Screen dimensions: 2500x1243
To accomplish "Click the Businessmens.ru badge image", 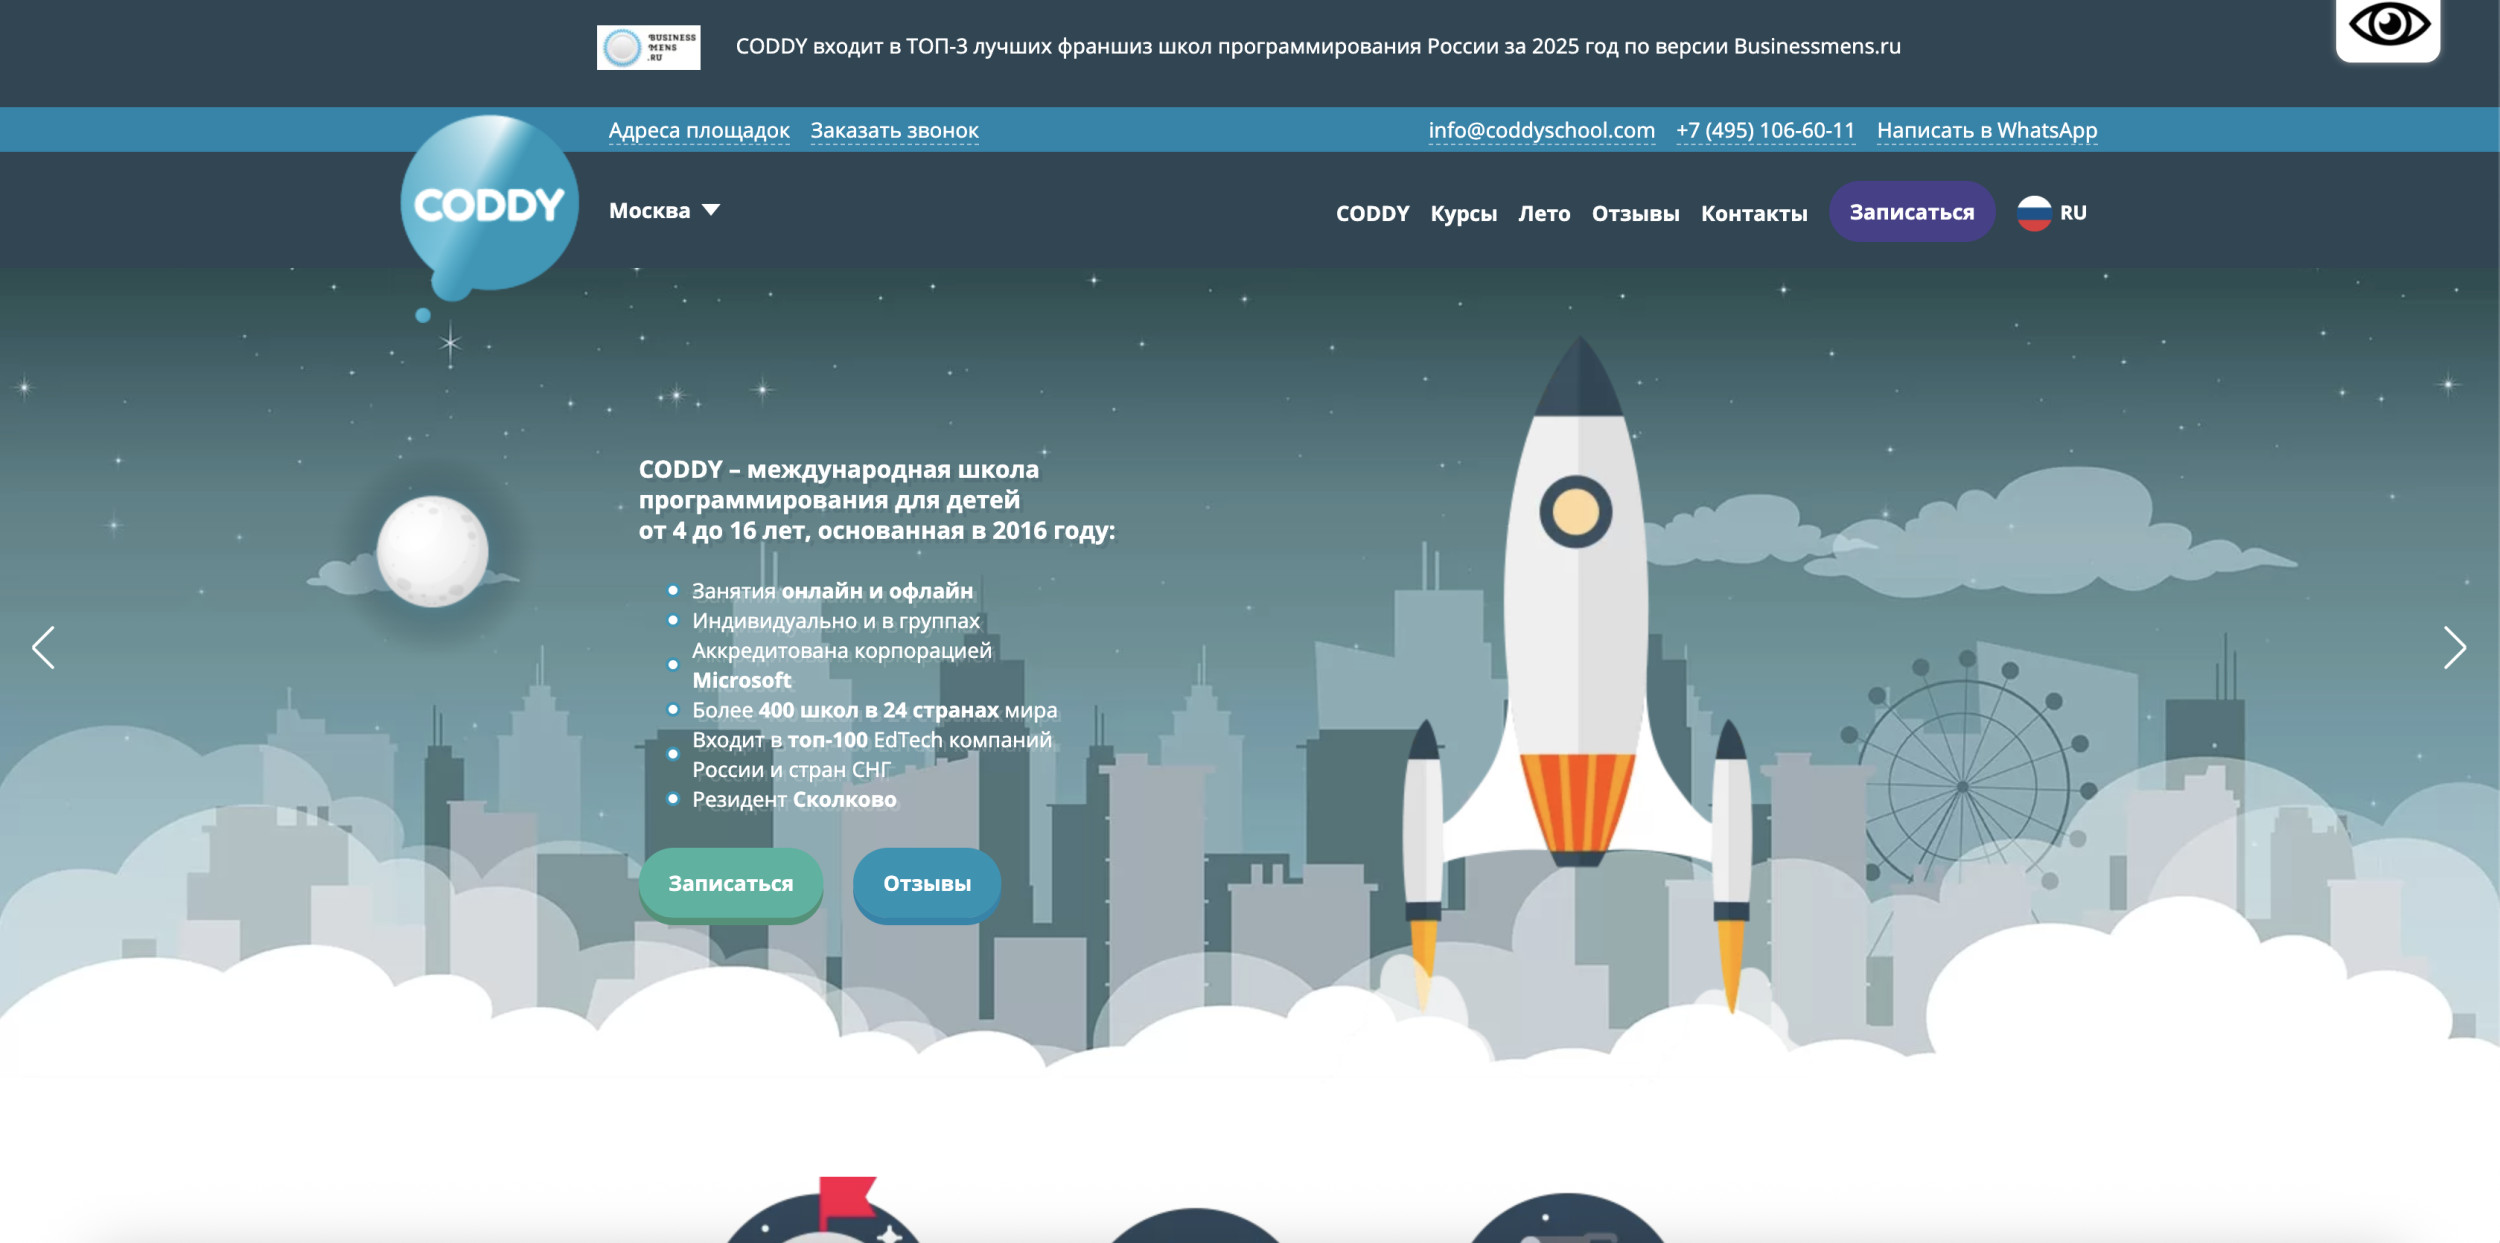I will [648, 47].
